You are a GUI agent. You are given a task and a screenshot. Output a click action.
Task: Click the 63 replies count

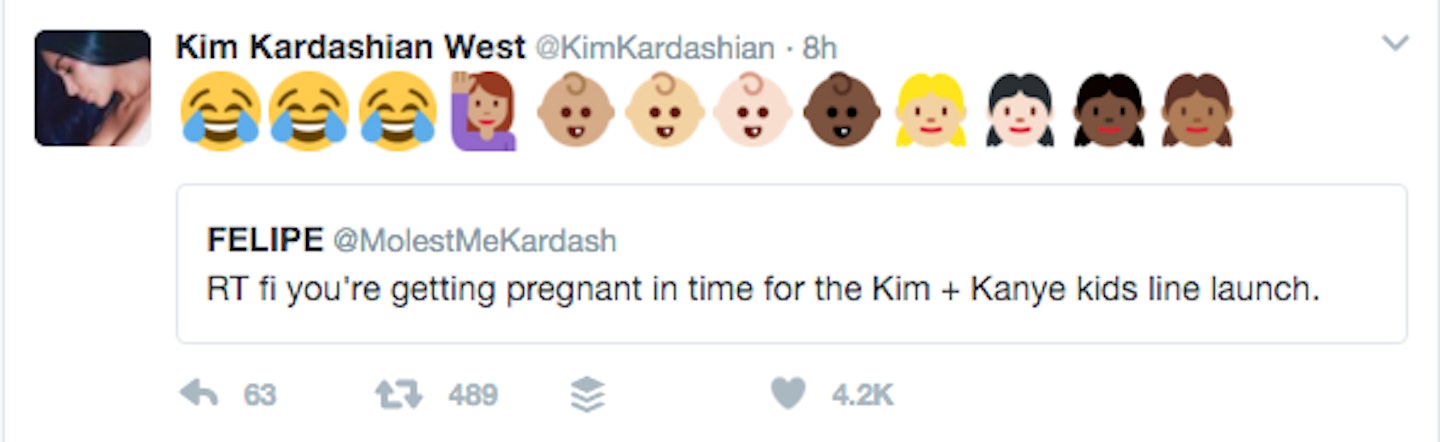coord(260,396)
